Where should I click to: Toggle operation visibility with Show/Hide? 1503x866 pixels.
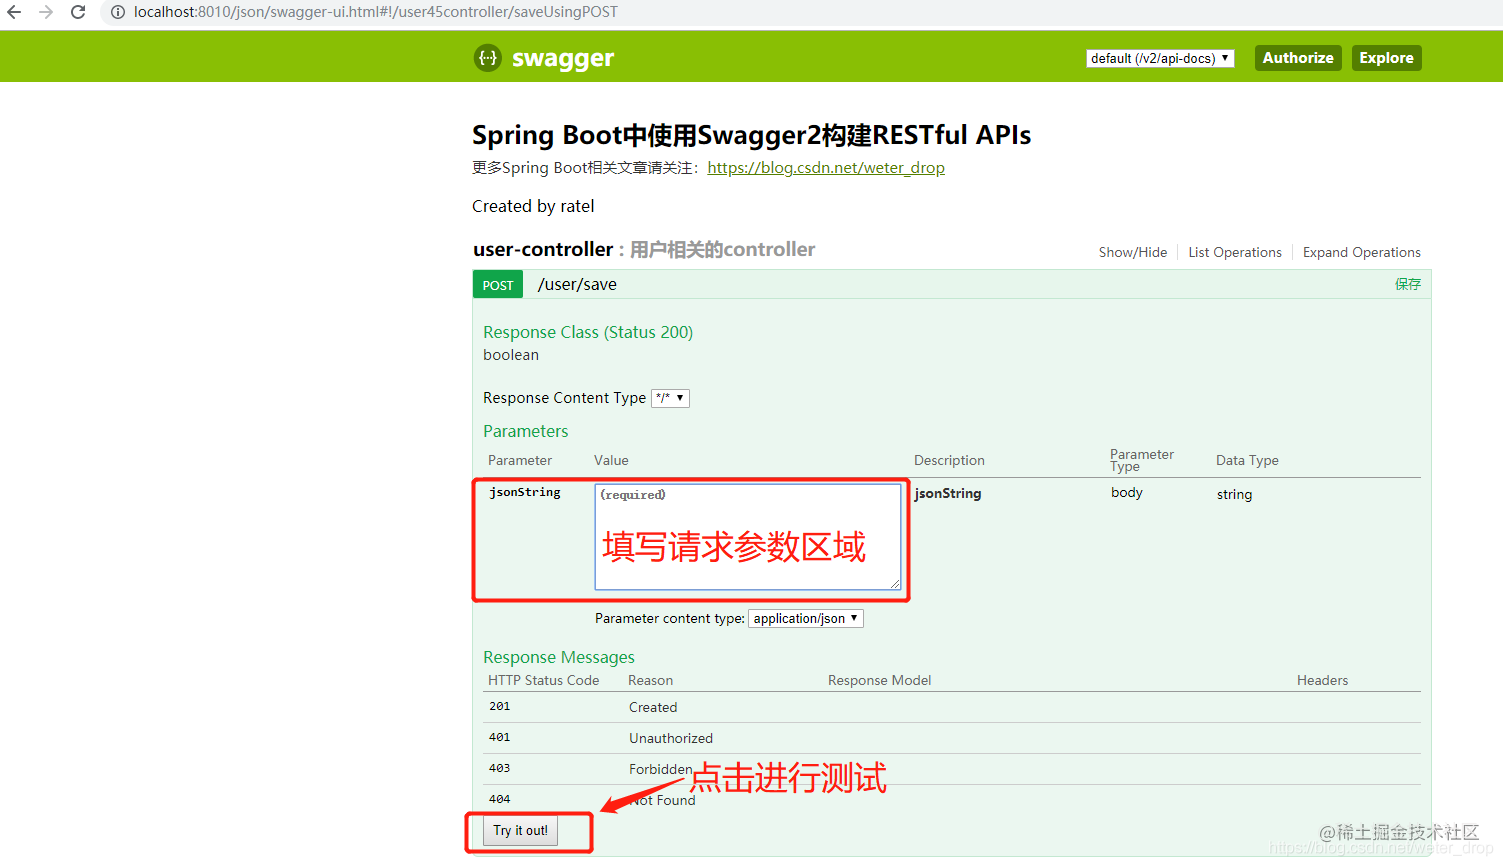coord(1132,252)
